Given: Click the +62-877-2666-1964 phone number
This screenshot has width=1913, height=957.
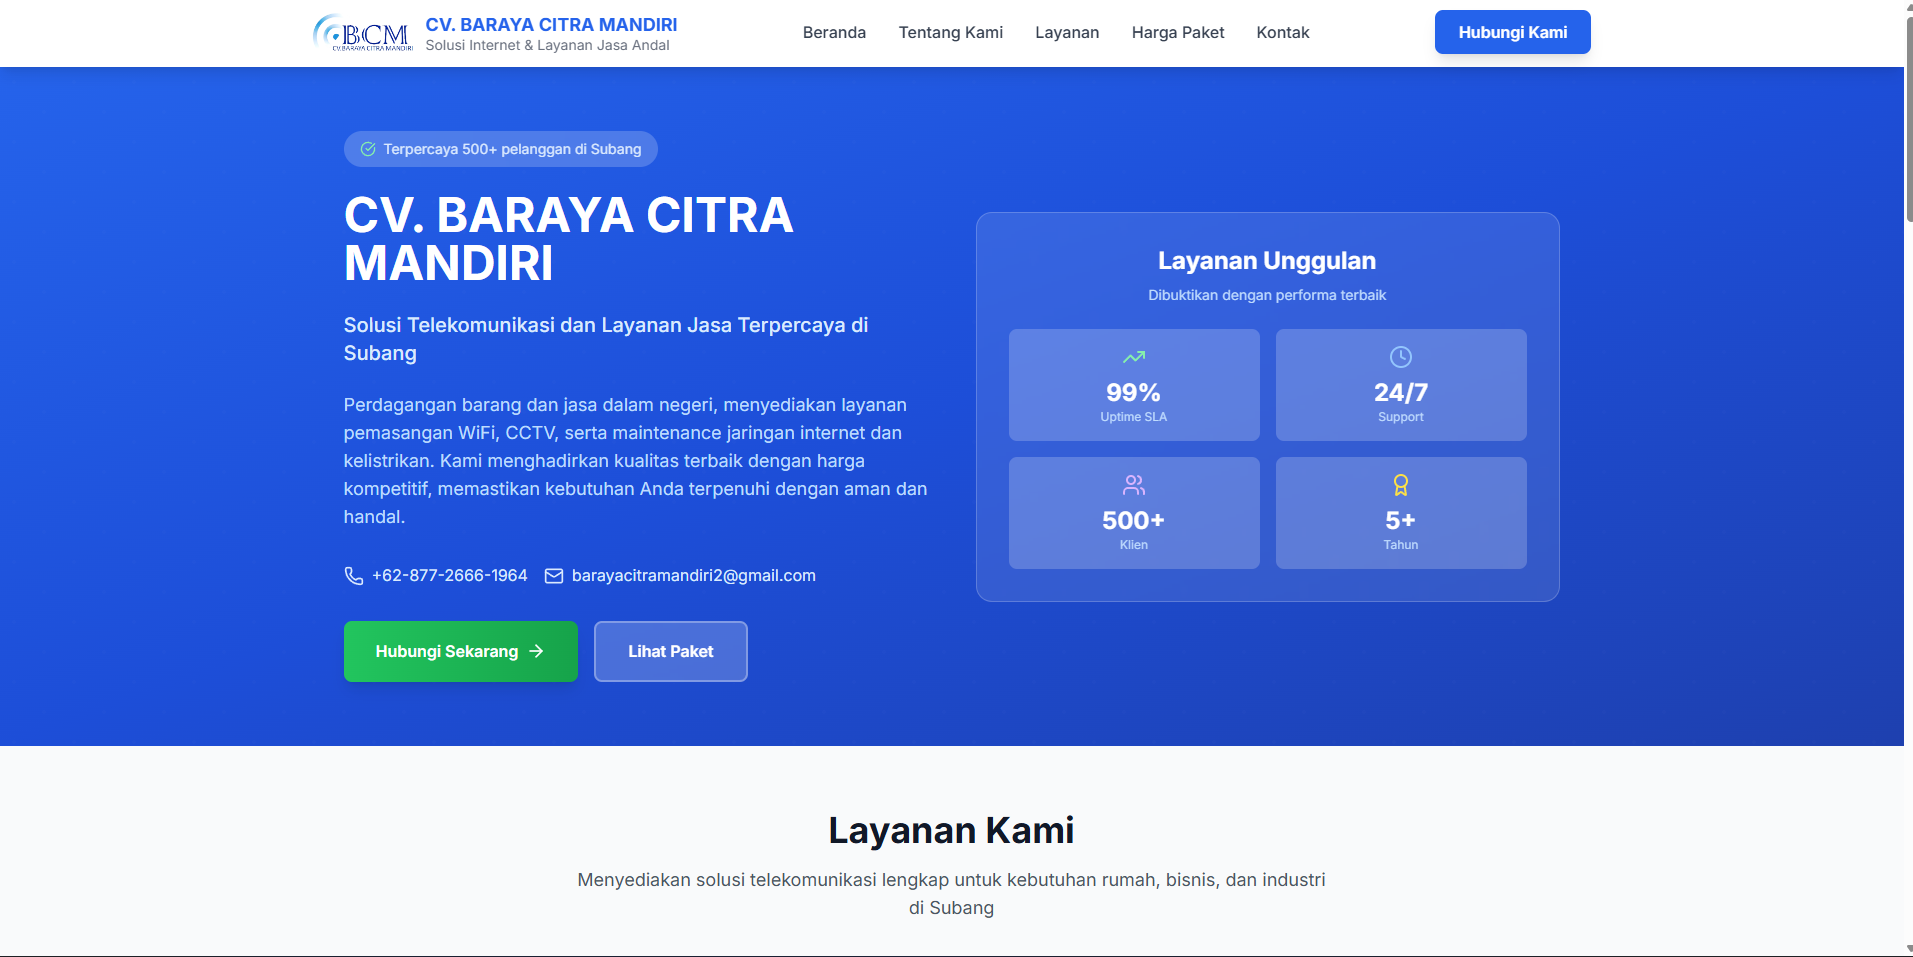Looking at the screenshot, I should coord(449,576).
